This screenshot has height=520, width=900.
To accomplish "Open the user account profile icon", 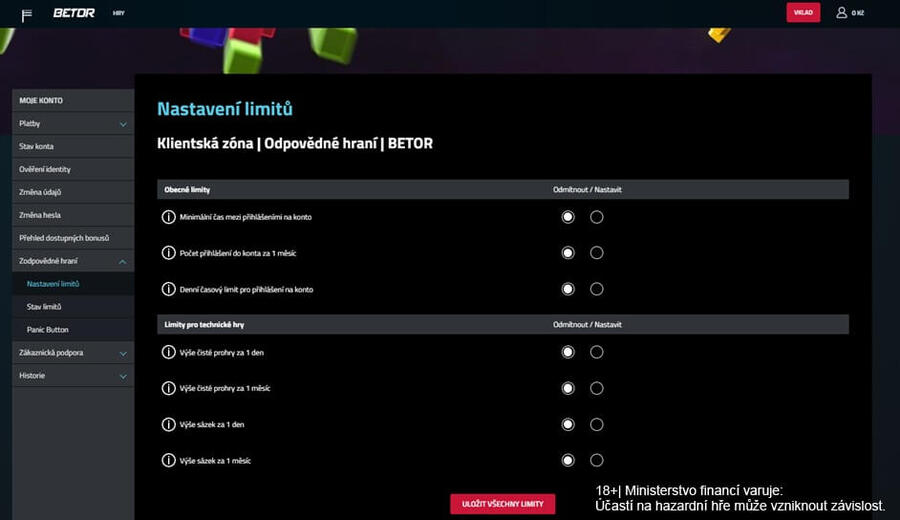I will 841,13.
